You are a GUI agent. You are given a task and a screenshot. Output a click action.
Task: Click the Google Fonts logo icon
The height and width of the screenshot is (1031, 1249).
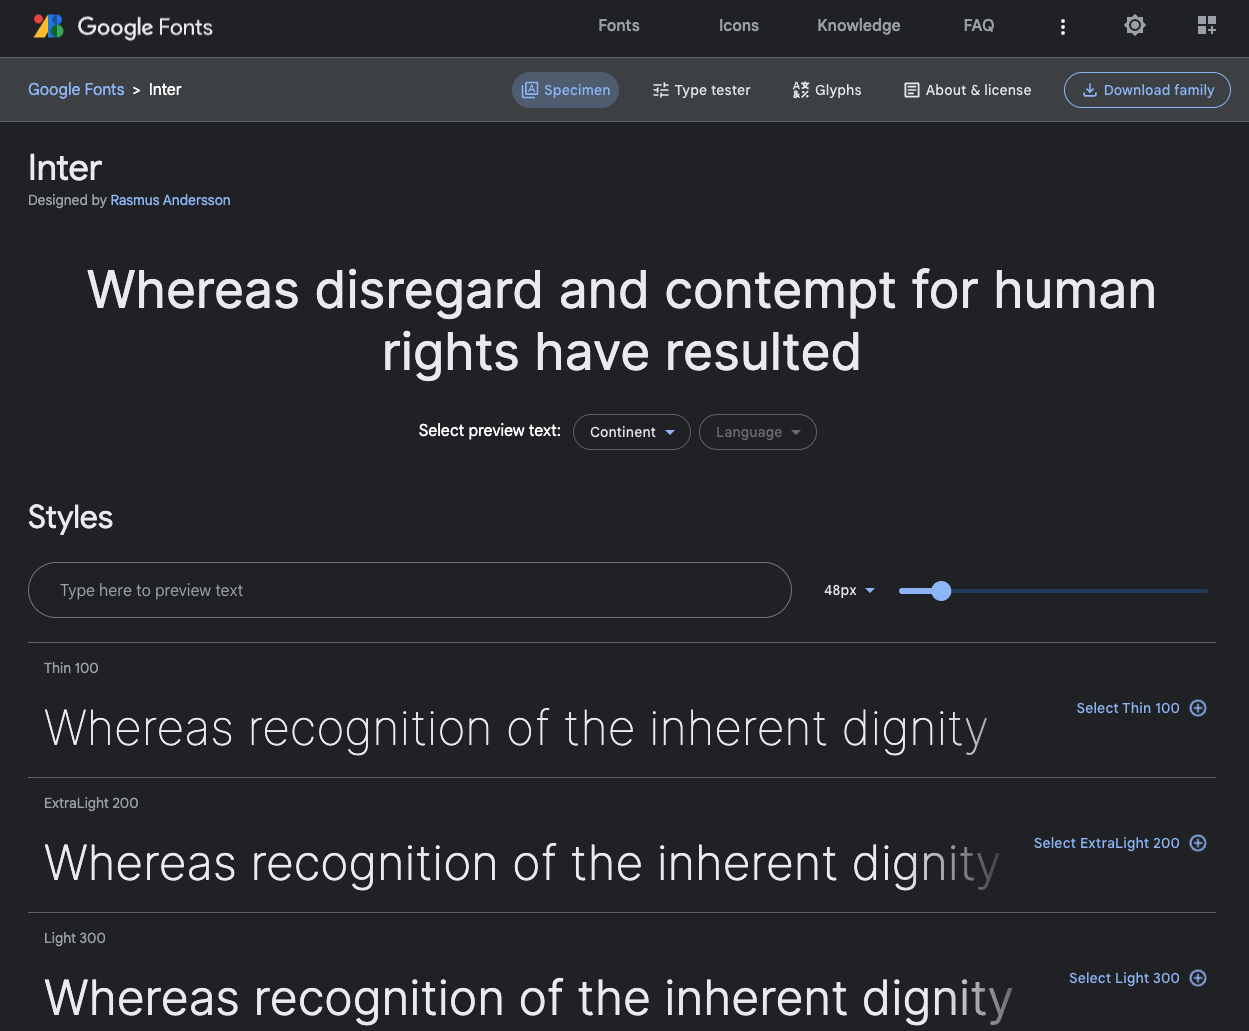coord(48,26)
